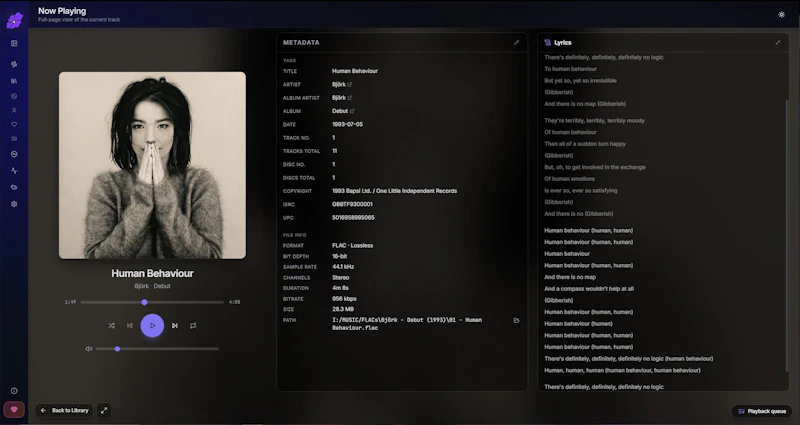The height and width of the screenshot is (425, 800).
Task: Click lyric 'And a compass wouldn't help at all'
Action: [589, 289]
